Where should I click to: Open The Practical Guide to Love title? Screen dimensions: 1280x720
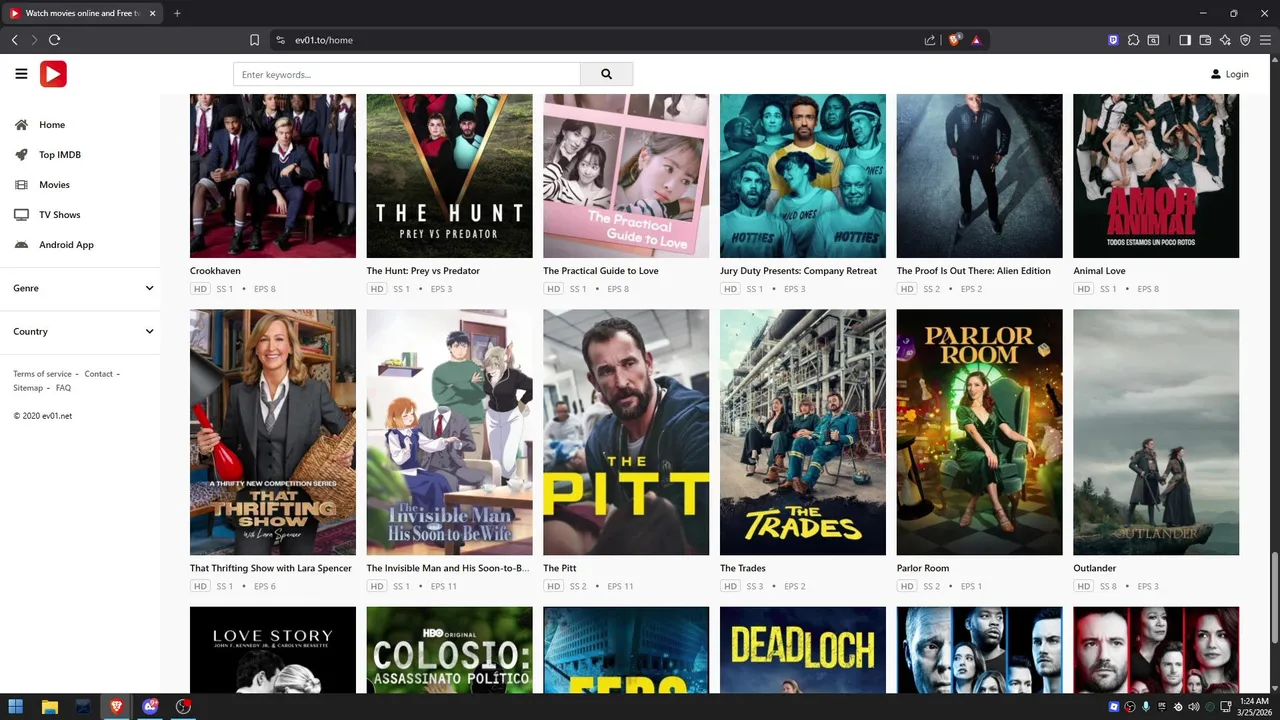(x=601, y=271)
